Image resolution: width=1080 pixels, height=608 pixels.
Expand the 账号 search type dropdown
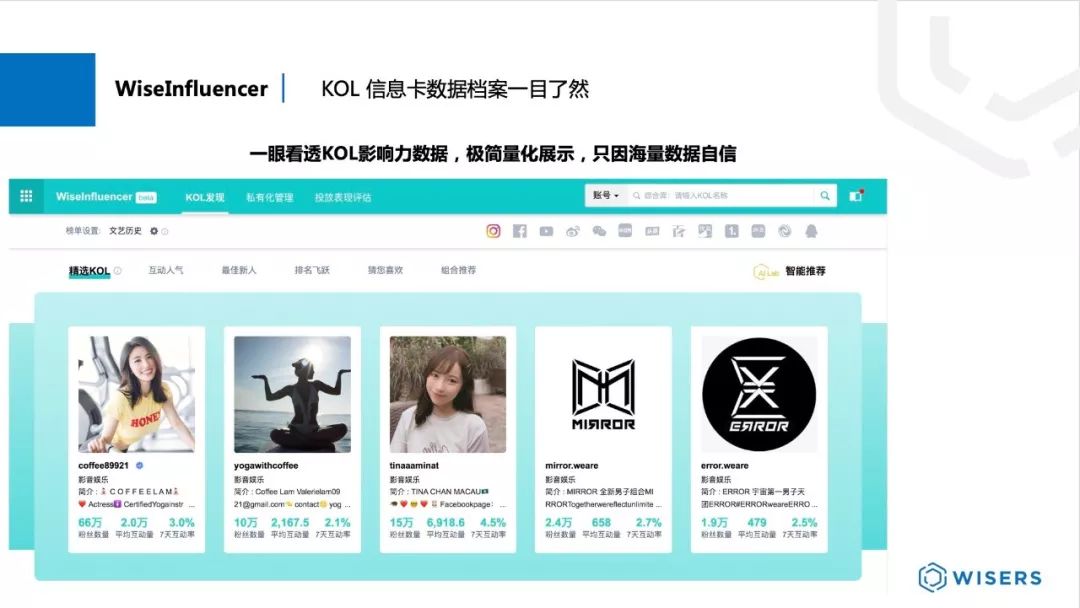(606, 196)
